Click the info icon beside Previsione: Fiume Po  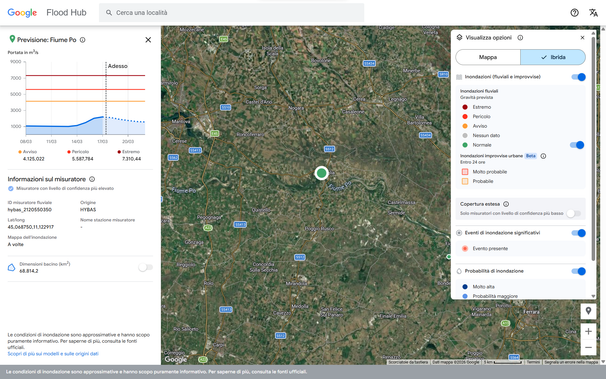(82, 40)
